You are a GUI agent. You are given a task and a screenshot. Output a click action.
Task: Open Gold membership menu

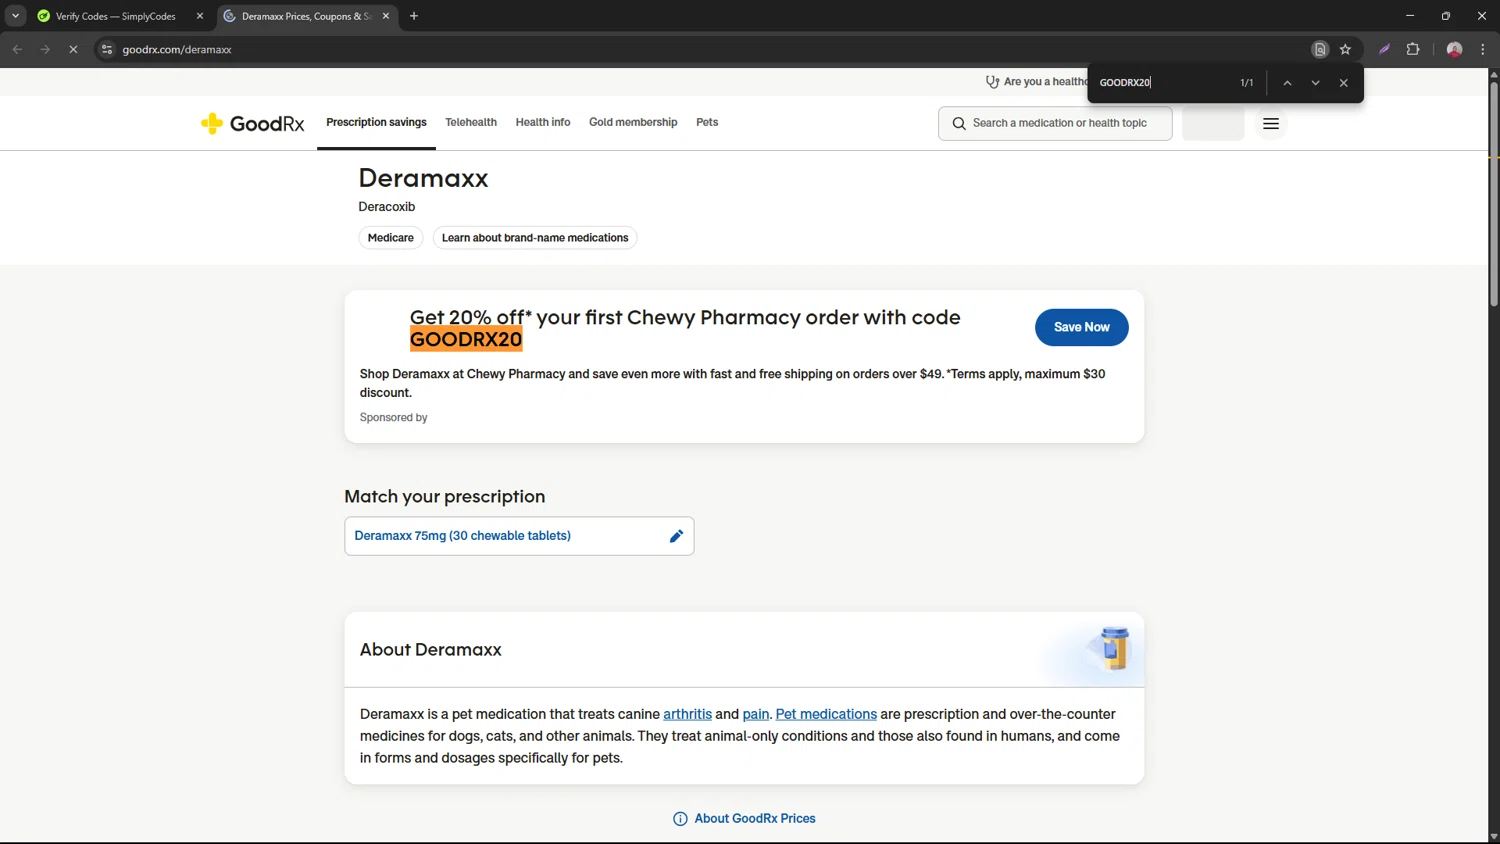(x=633, y=122)
